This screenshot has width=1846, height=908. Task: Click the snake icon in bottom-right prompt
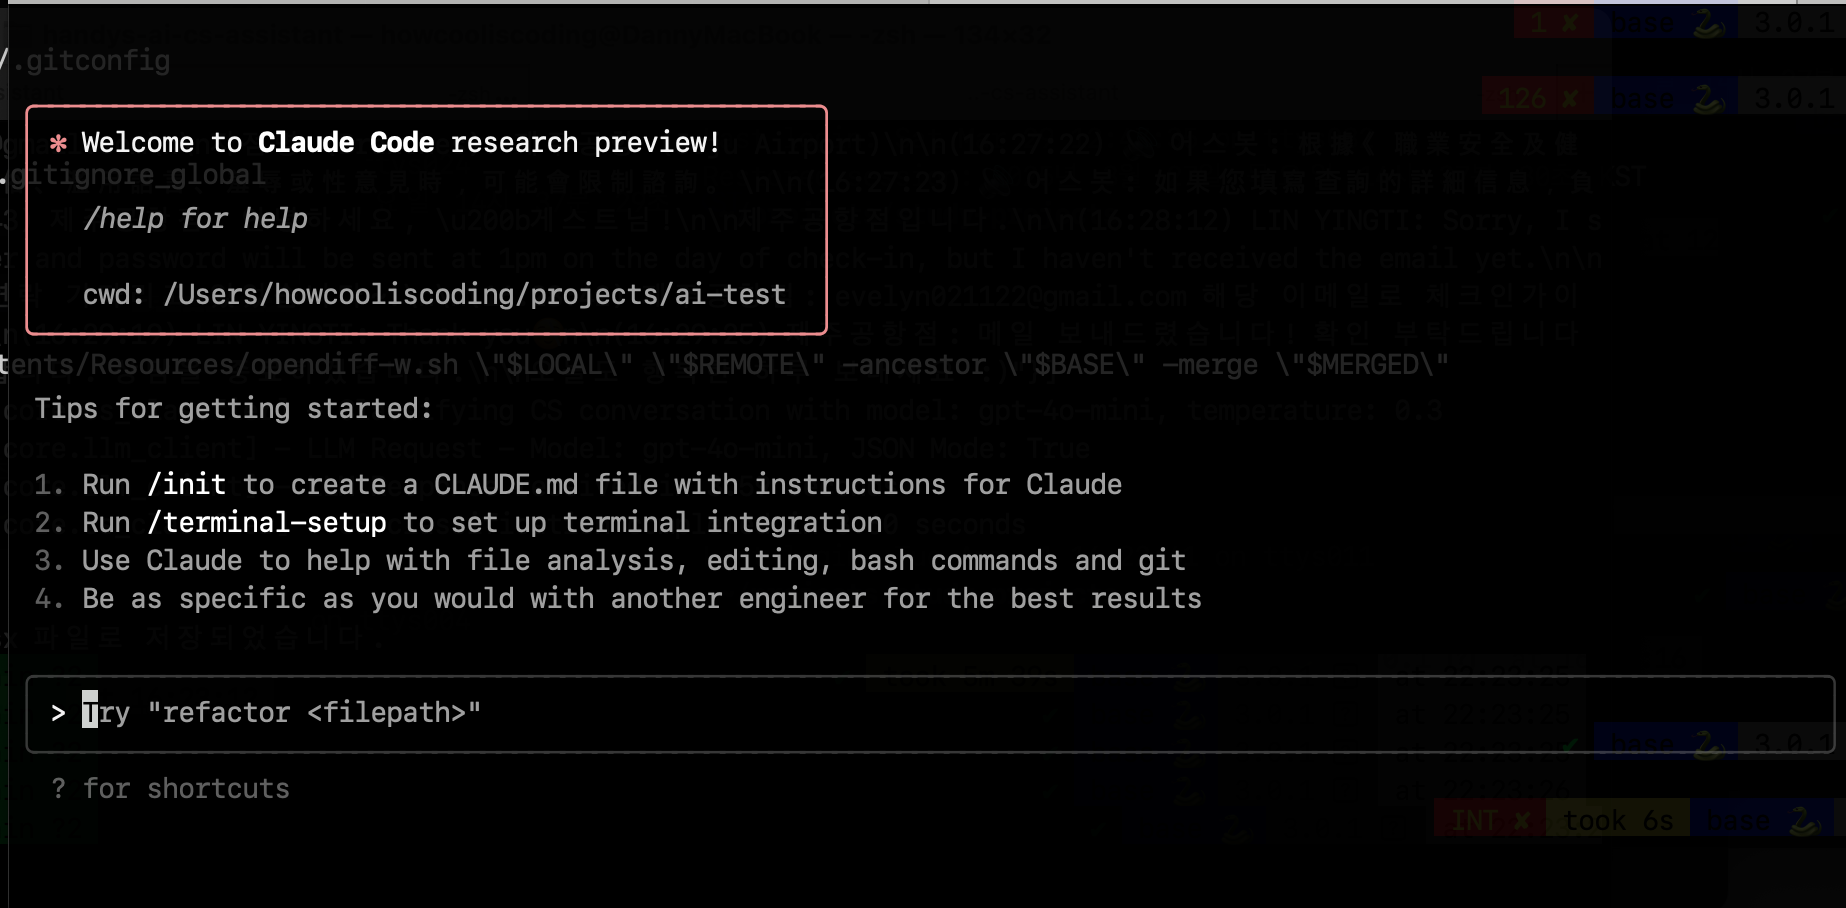point(1804,821)
